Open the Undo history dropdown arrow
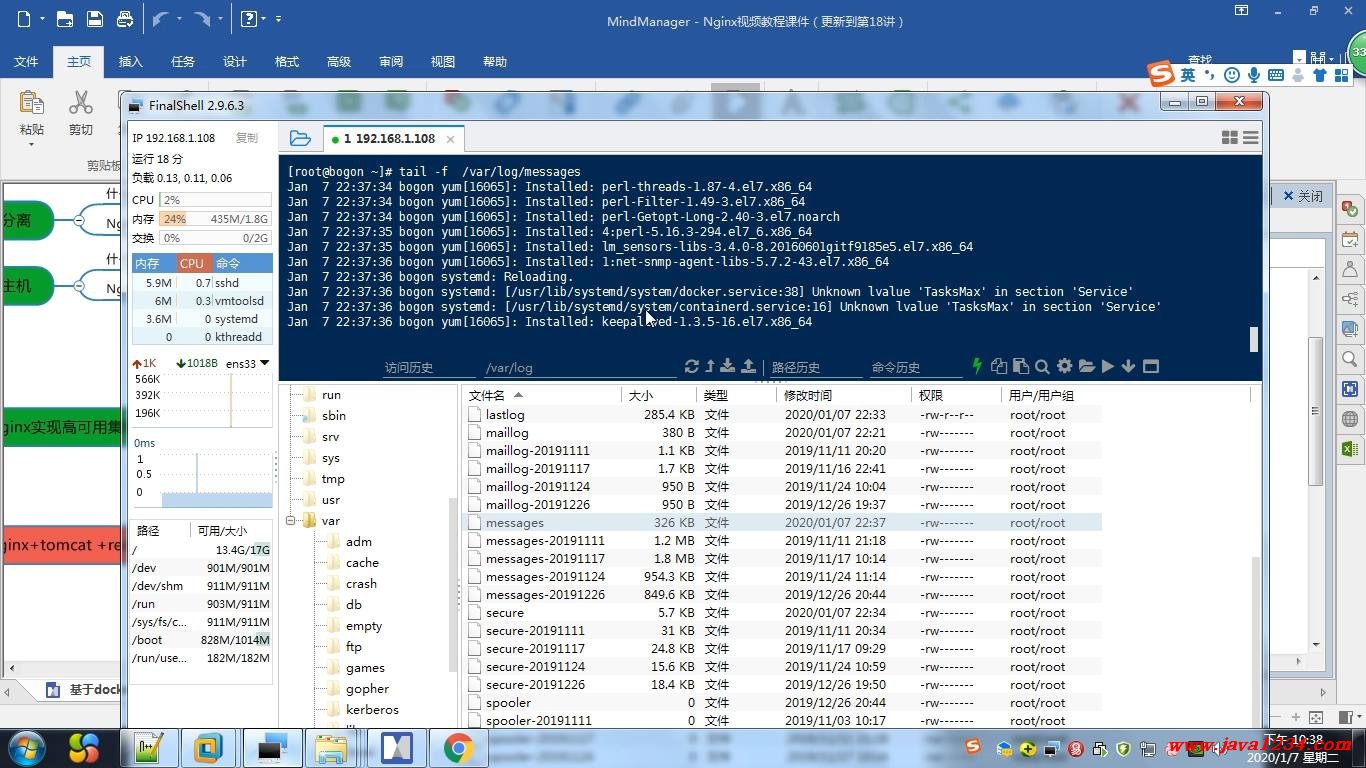The height and width of the screenshot is (768, 1366). (x=180, y=19)
